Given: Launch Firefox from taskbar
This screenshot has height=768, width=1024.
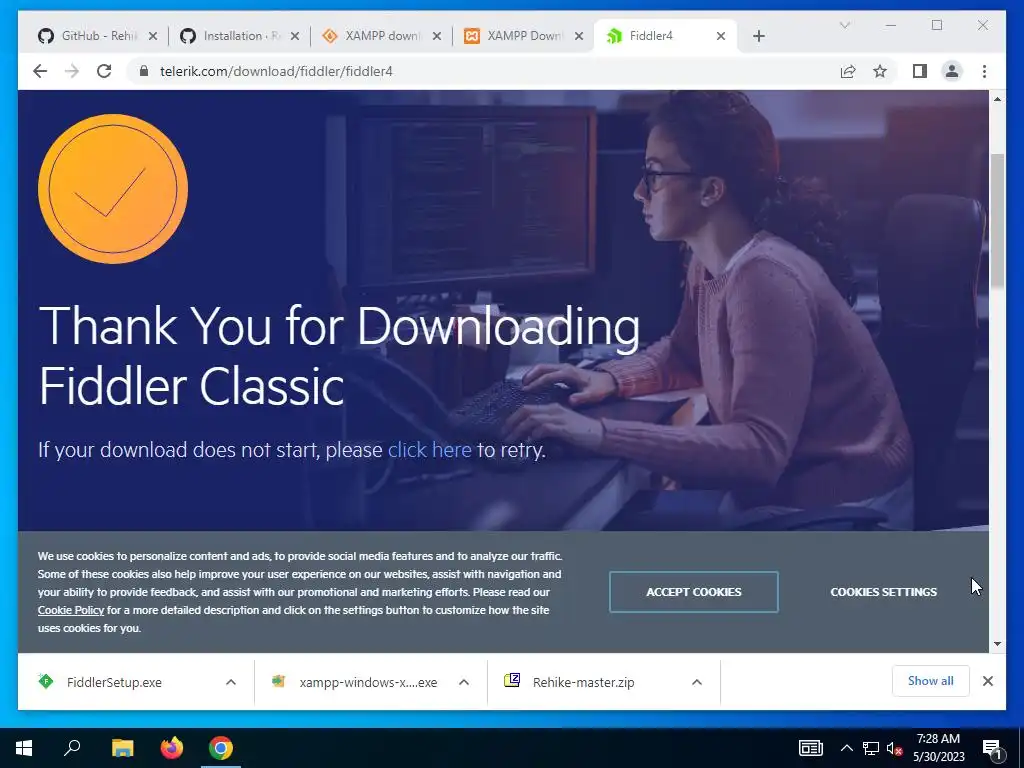Looking at the screenshot, I should 172,748.
